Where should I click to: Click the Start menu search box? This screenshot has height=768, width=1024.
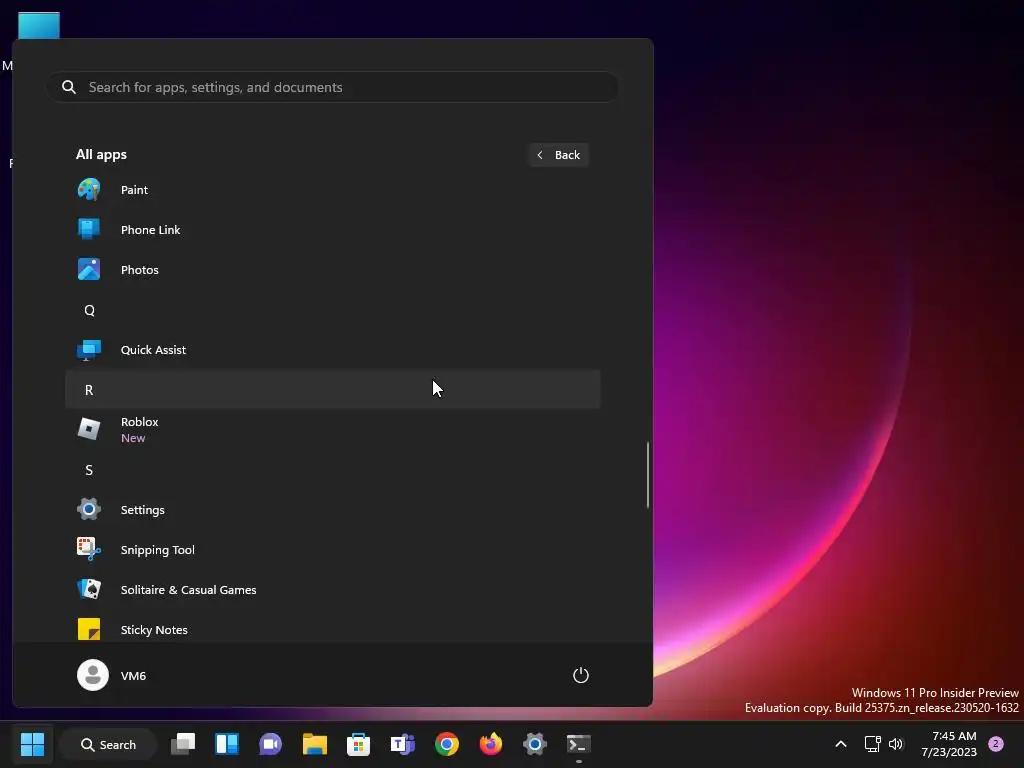[332, 87]
